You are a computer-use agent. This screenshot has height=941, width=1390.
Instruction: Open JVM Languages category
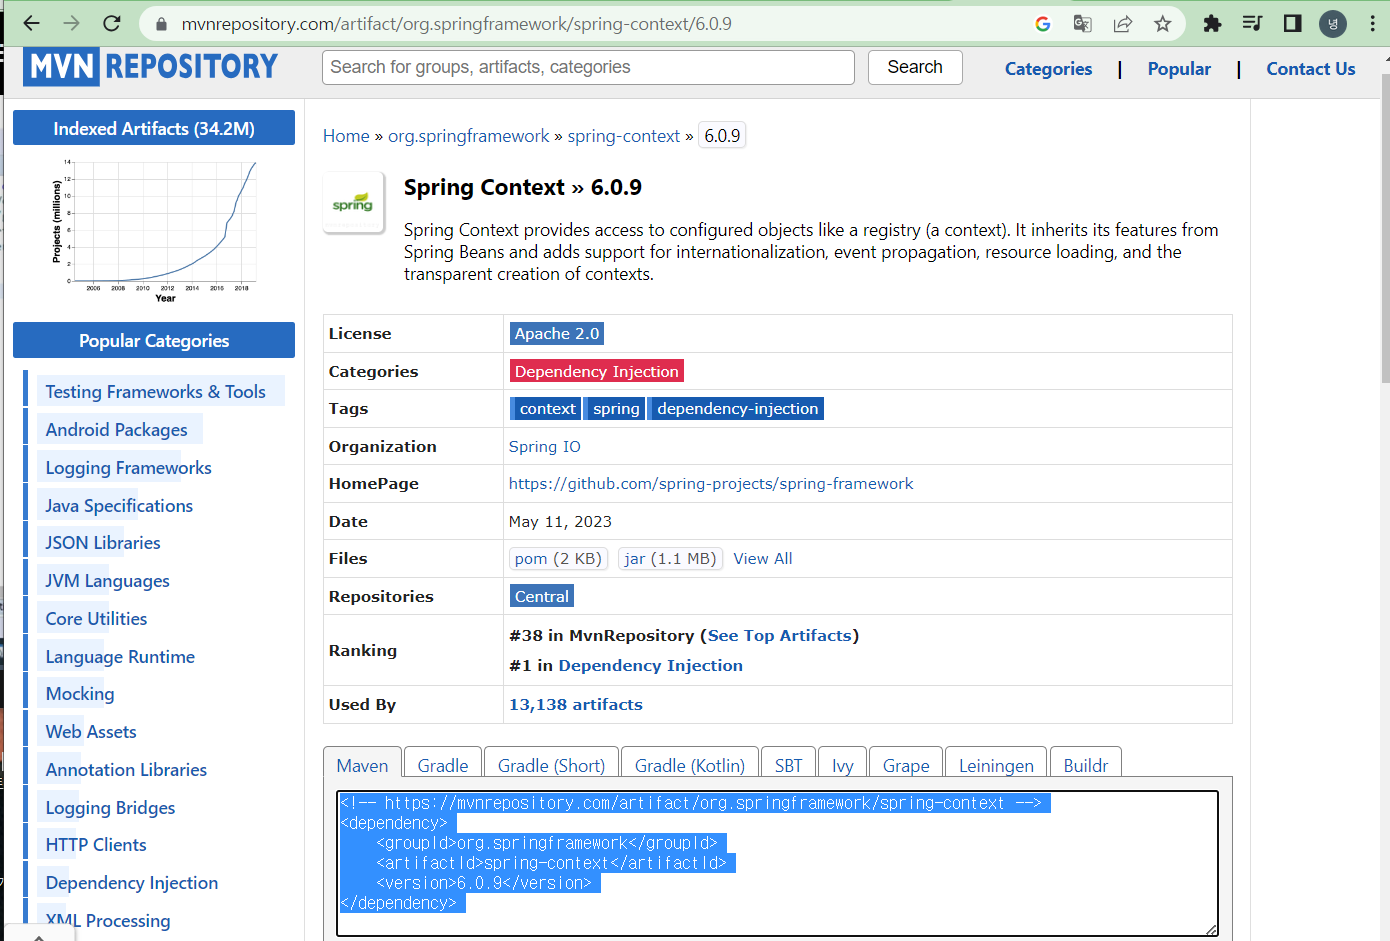(108, 581)
